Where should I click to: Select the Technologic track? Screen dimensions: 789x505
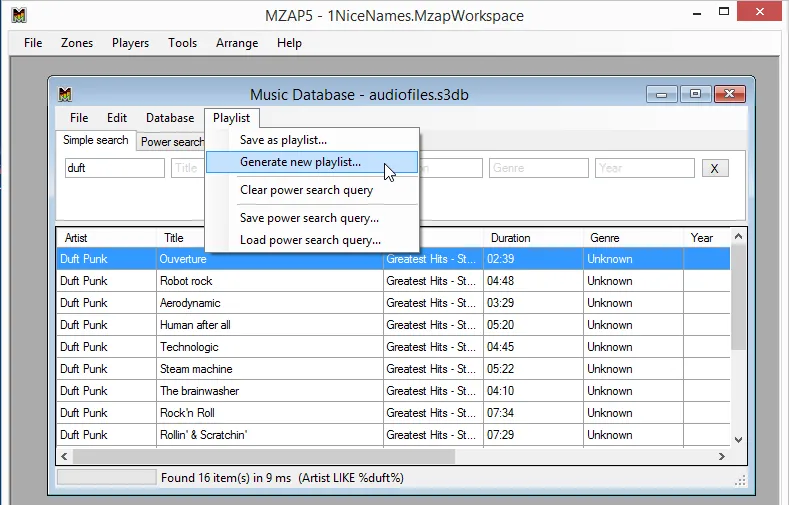point(393,347)
